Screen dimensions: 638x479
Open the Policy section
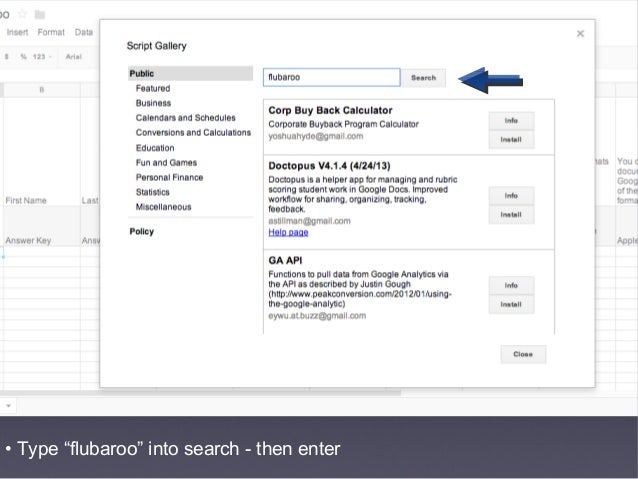click(x=142, y=231)
